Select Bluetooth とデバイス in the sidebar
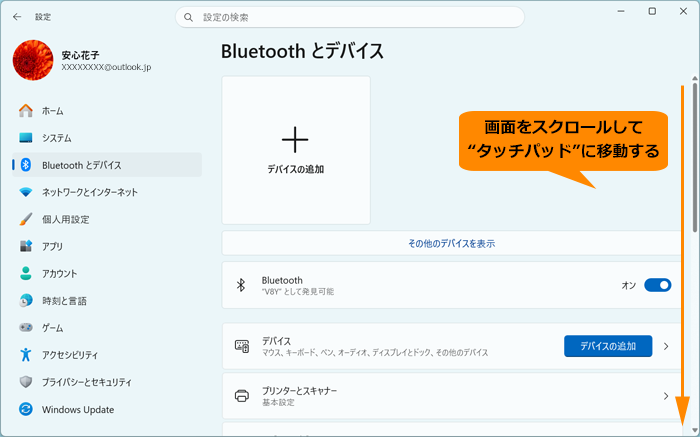 click(107, 165)
